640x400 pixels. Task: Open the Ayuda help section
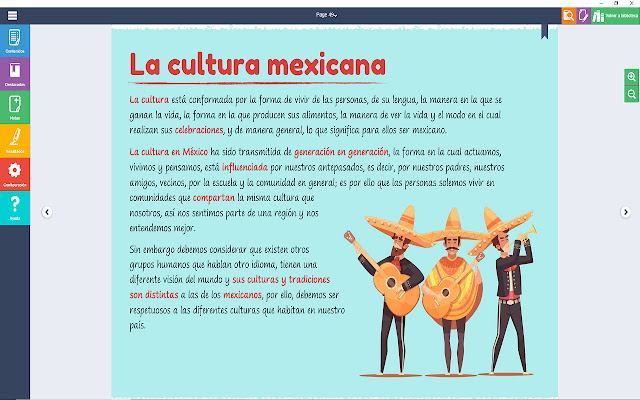click(15, 208)
